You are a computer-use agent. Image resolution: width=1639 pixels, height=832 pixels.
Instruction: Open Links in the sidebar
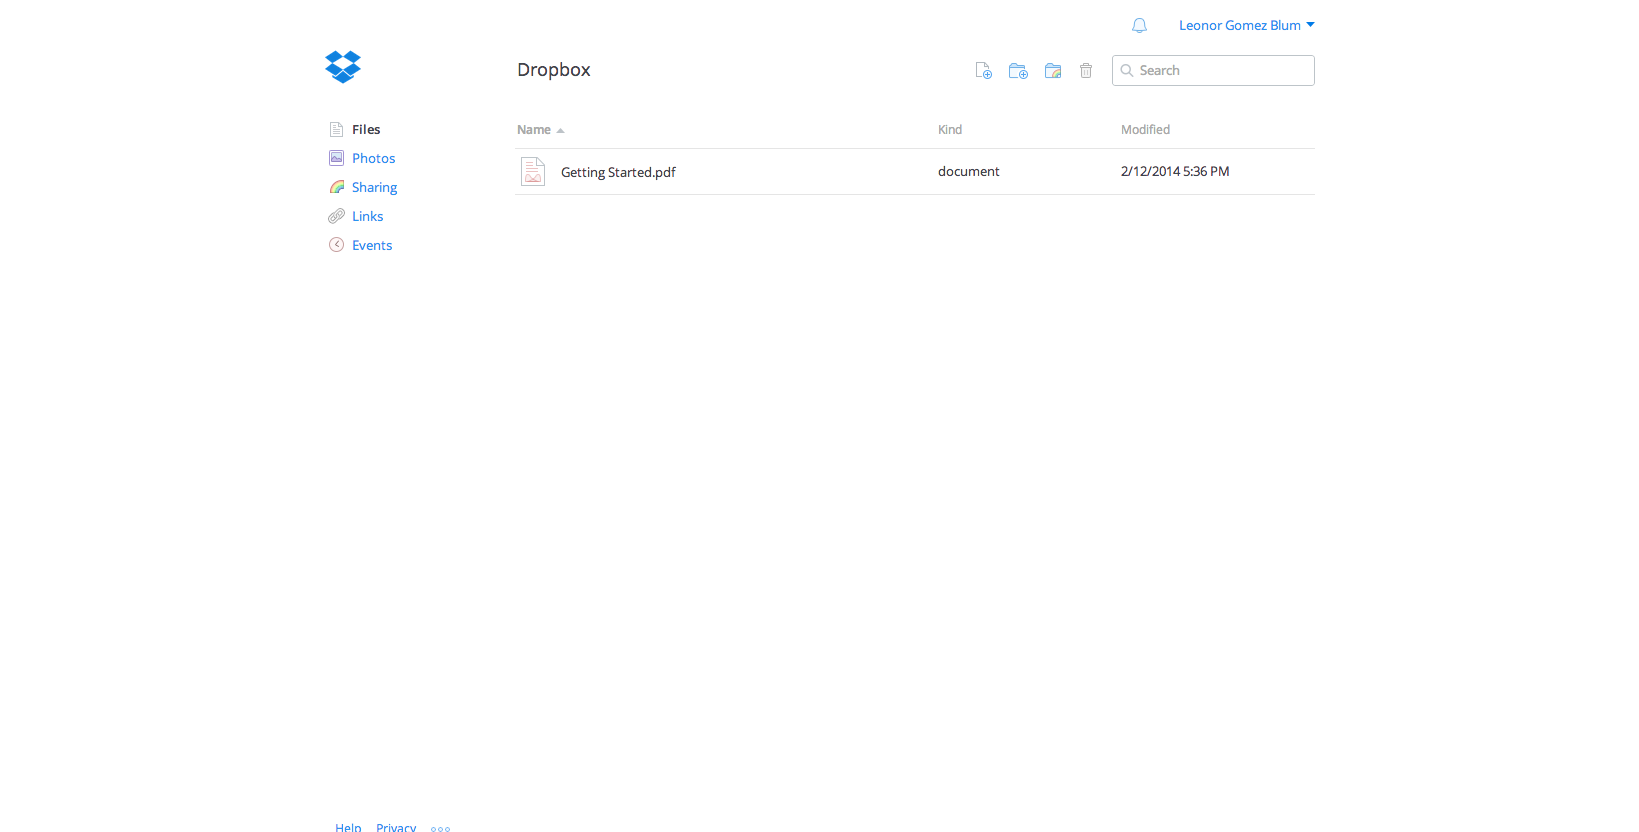click(x=367, y=217)
